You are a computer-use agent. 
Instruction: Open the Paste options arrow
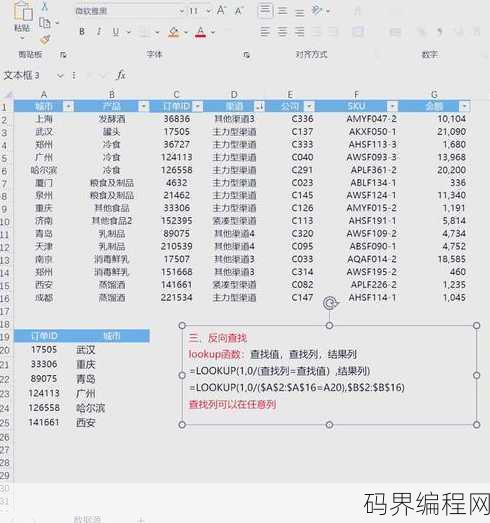(x=22, y=39)
